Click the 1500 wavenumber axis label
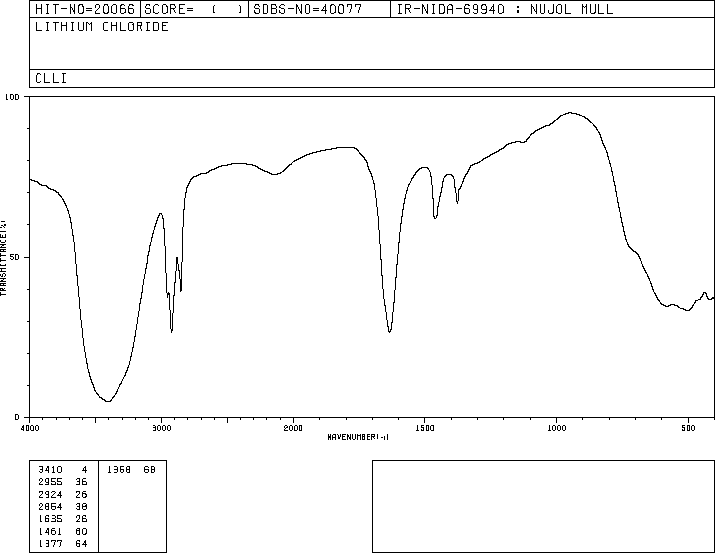The height and width of the screenshot is (553, 715). pos(425,428)
